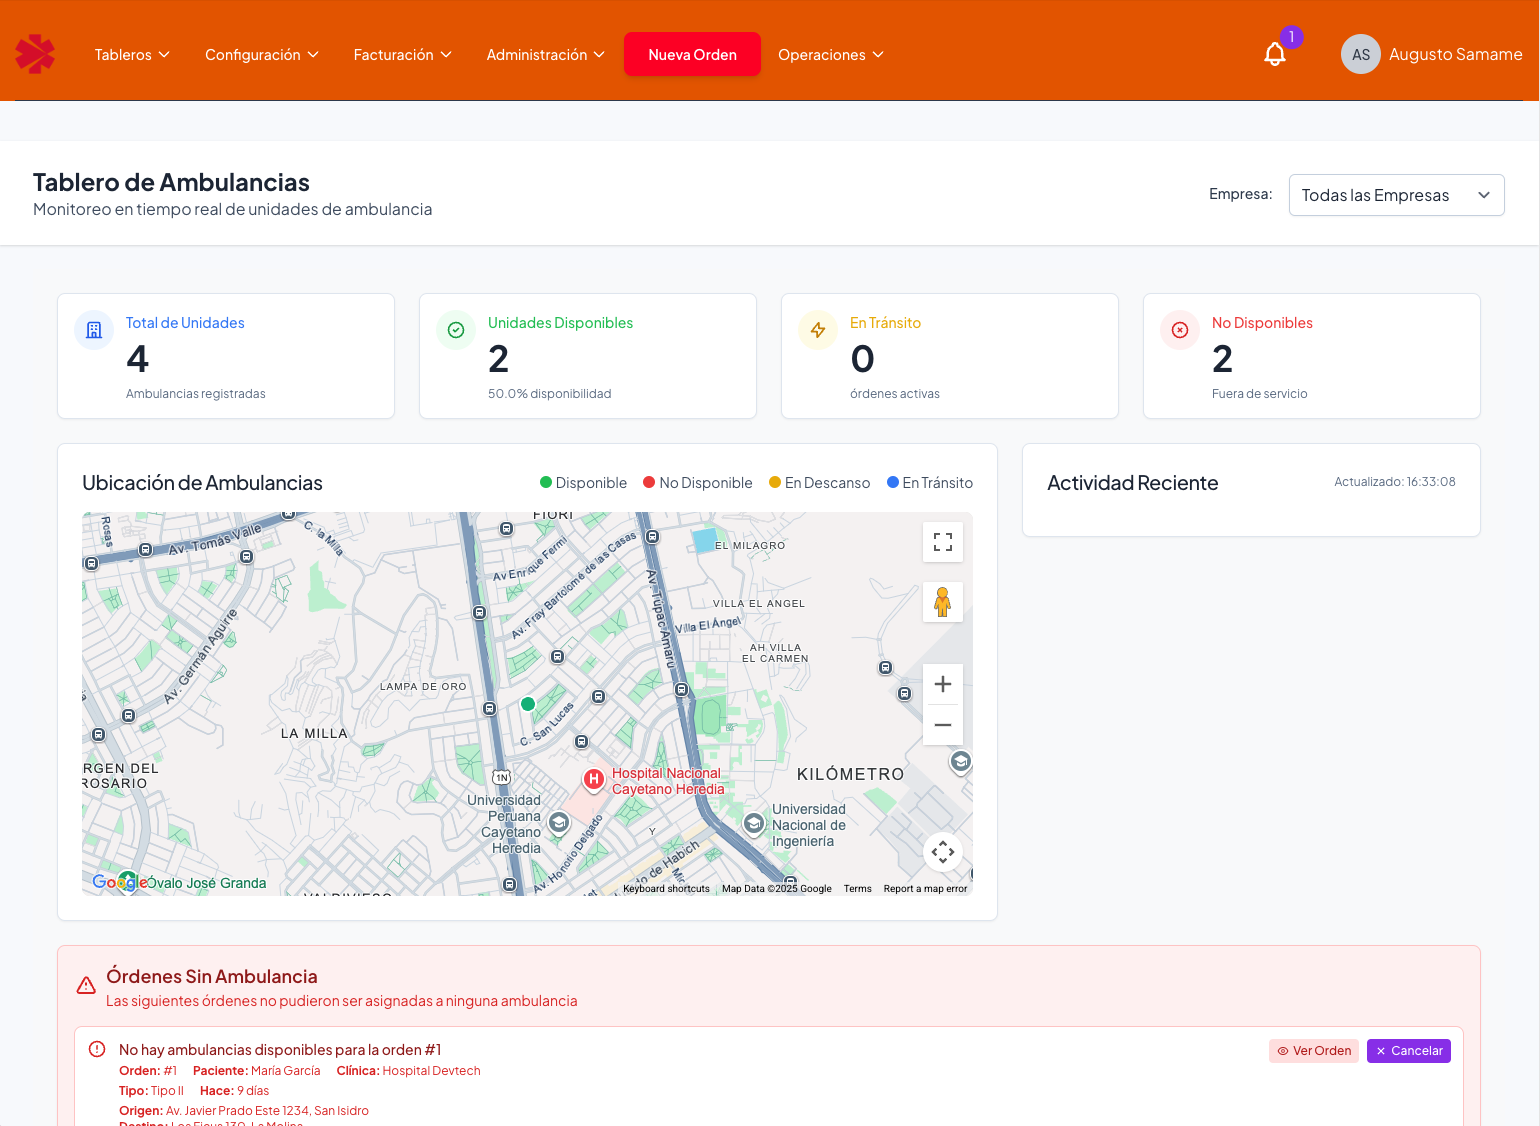Open the notifications bell
The image size is (1540, 1126).
1274,54
